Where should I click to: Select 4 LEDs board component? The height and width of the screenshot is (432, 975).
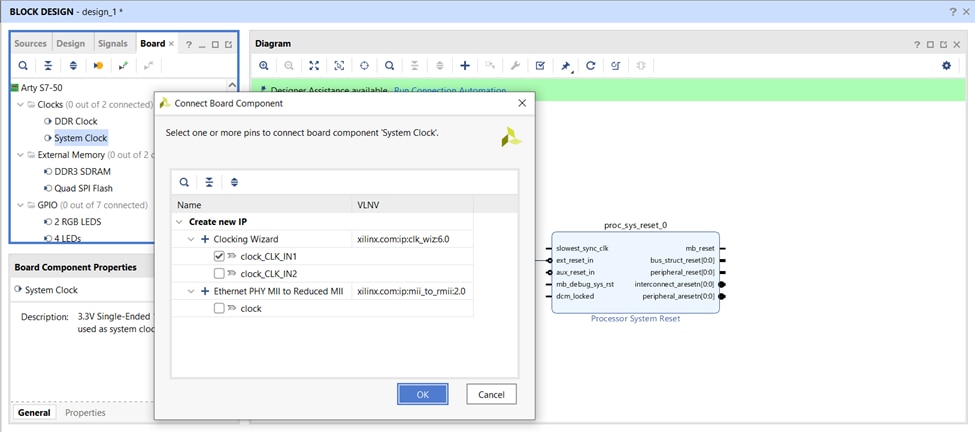[x=68, y=239]
